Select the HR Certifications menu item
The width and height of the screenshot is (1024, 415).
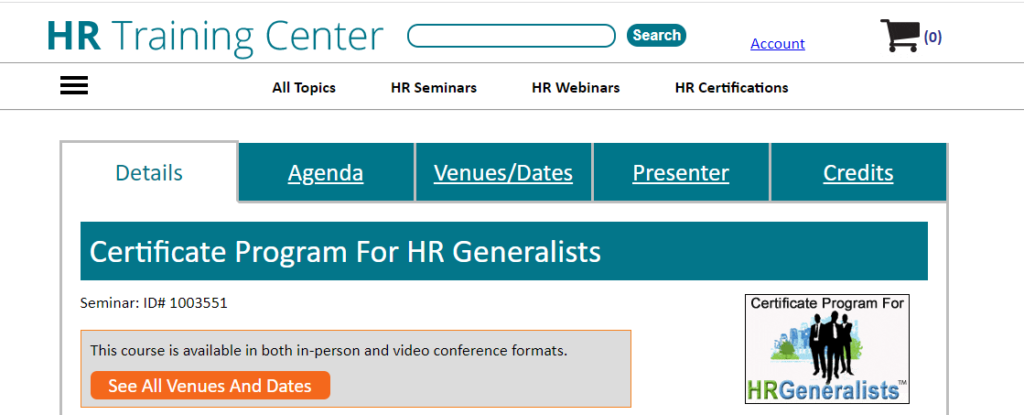pyautogui.click(x=731, y=88)
